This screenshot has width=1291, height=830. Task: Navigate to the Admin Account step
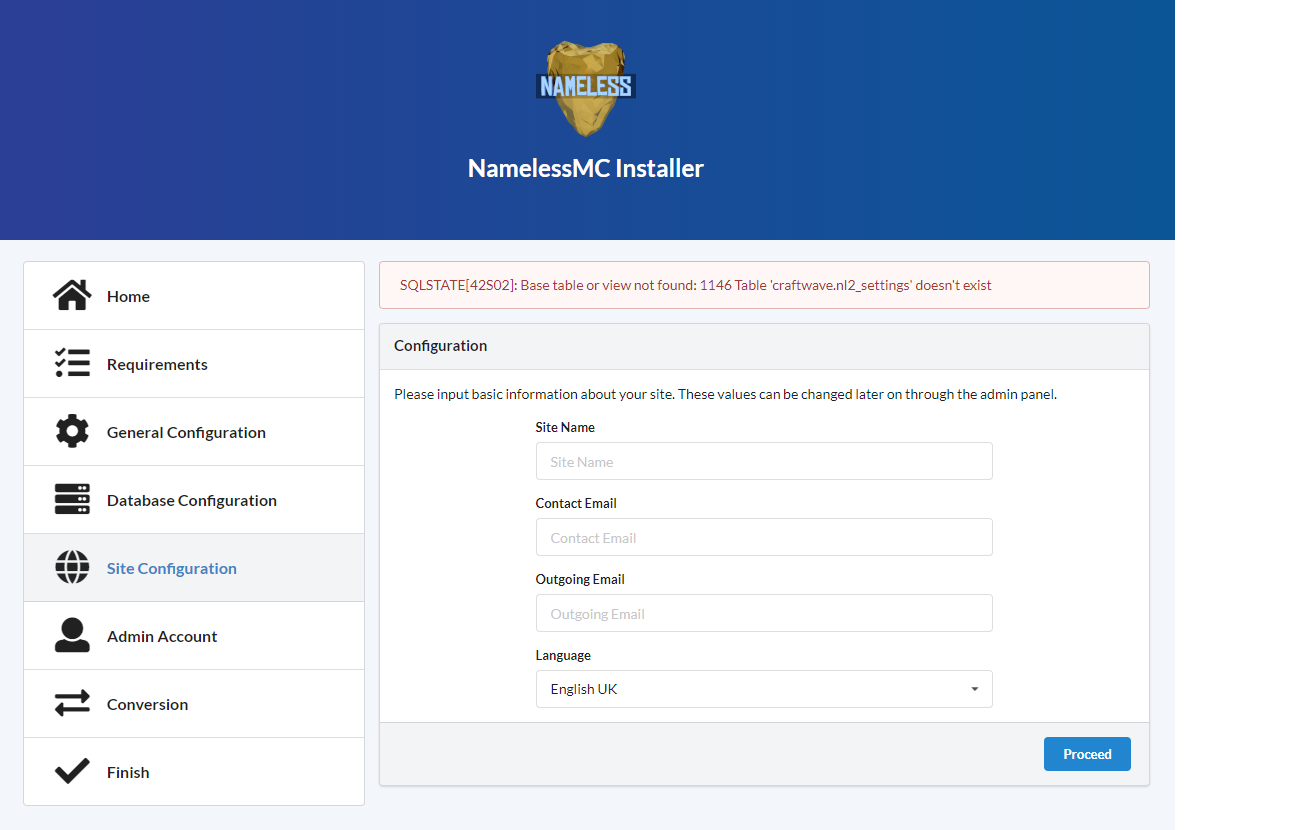162,635
